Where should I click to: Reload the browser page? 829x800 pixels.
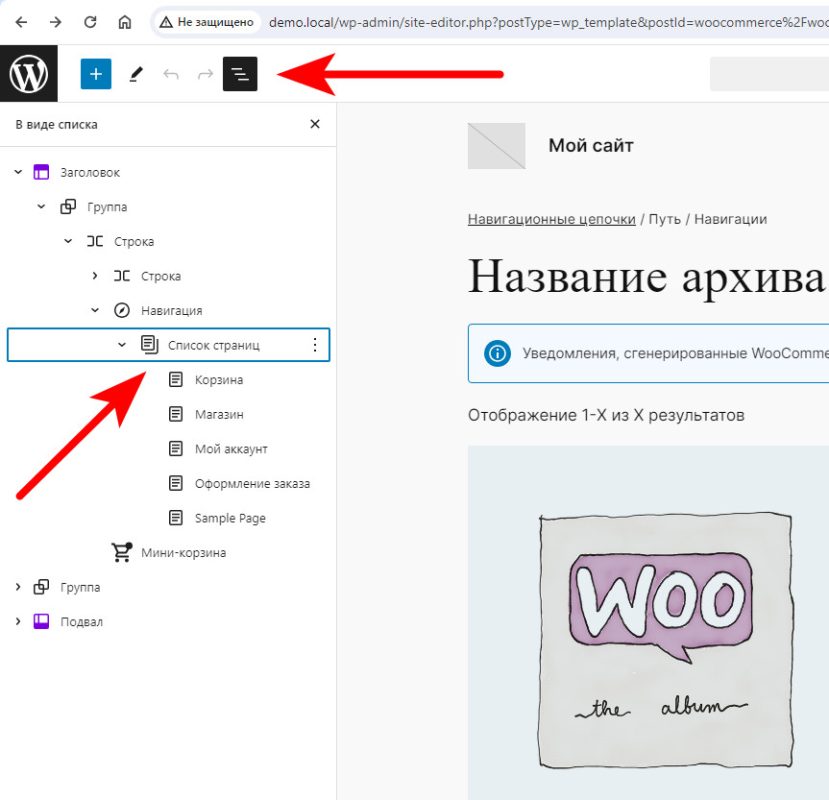tap(90, 22)
